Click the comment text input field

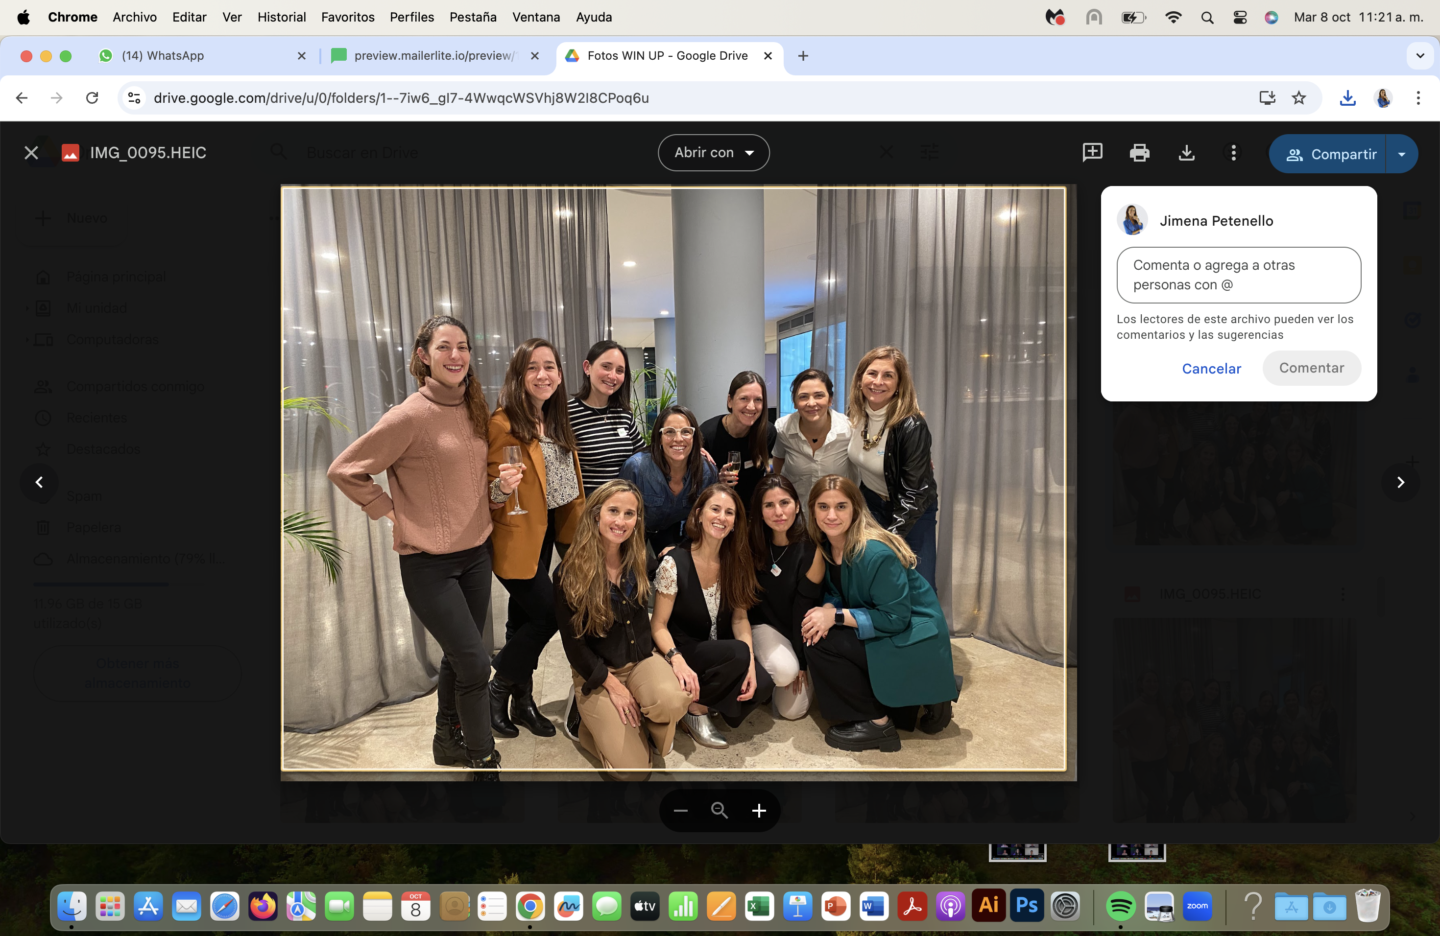[1238, 275]
